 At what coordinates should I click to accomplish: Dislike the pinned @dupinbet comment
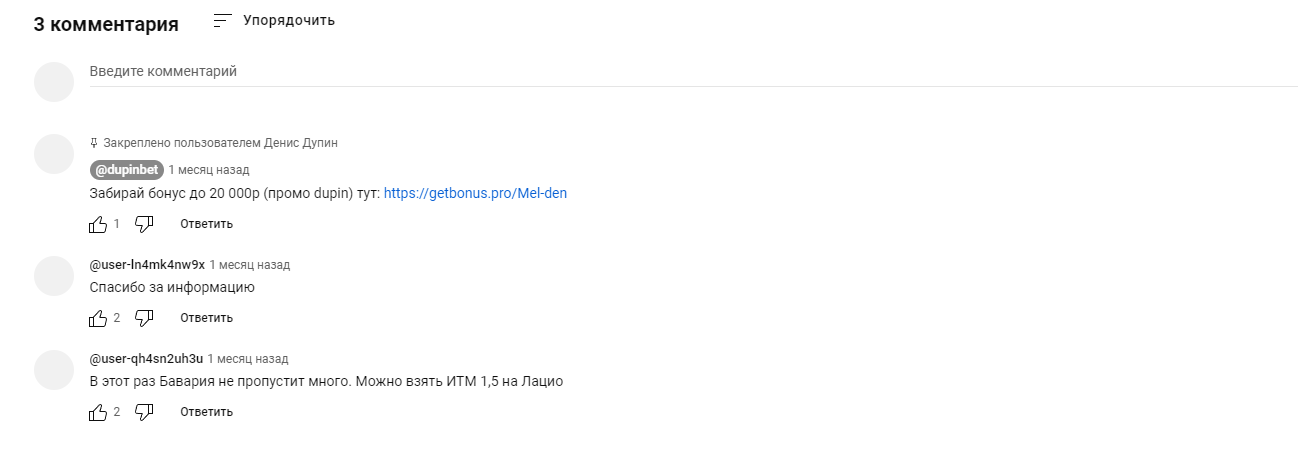[144, 224]
